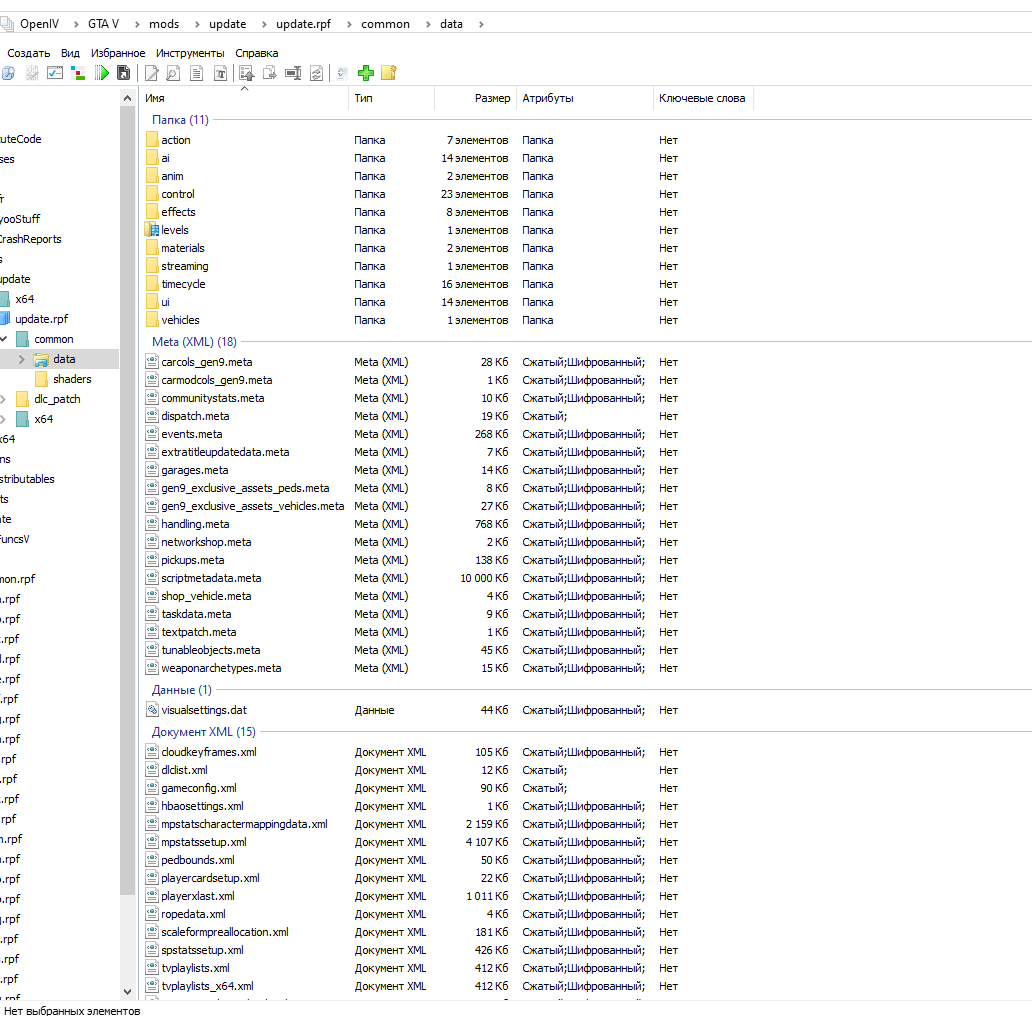Expand the dlc_patch tree folder
Screen dimensions: 1032x1016
[x=4, y=399]
